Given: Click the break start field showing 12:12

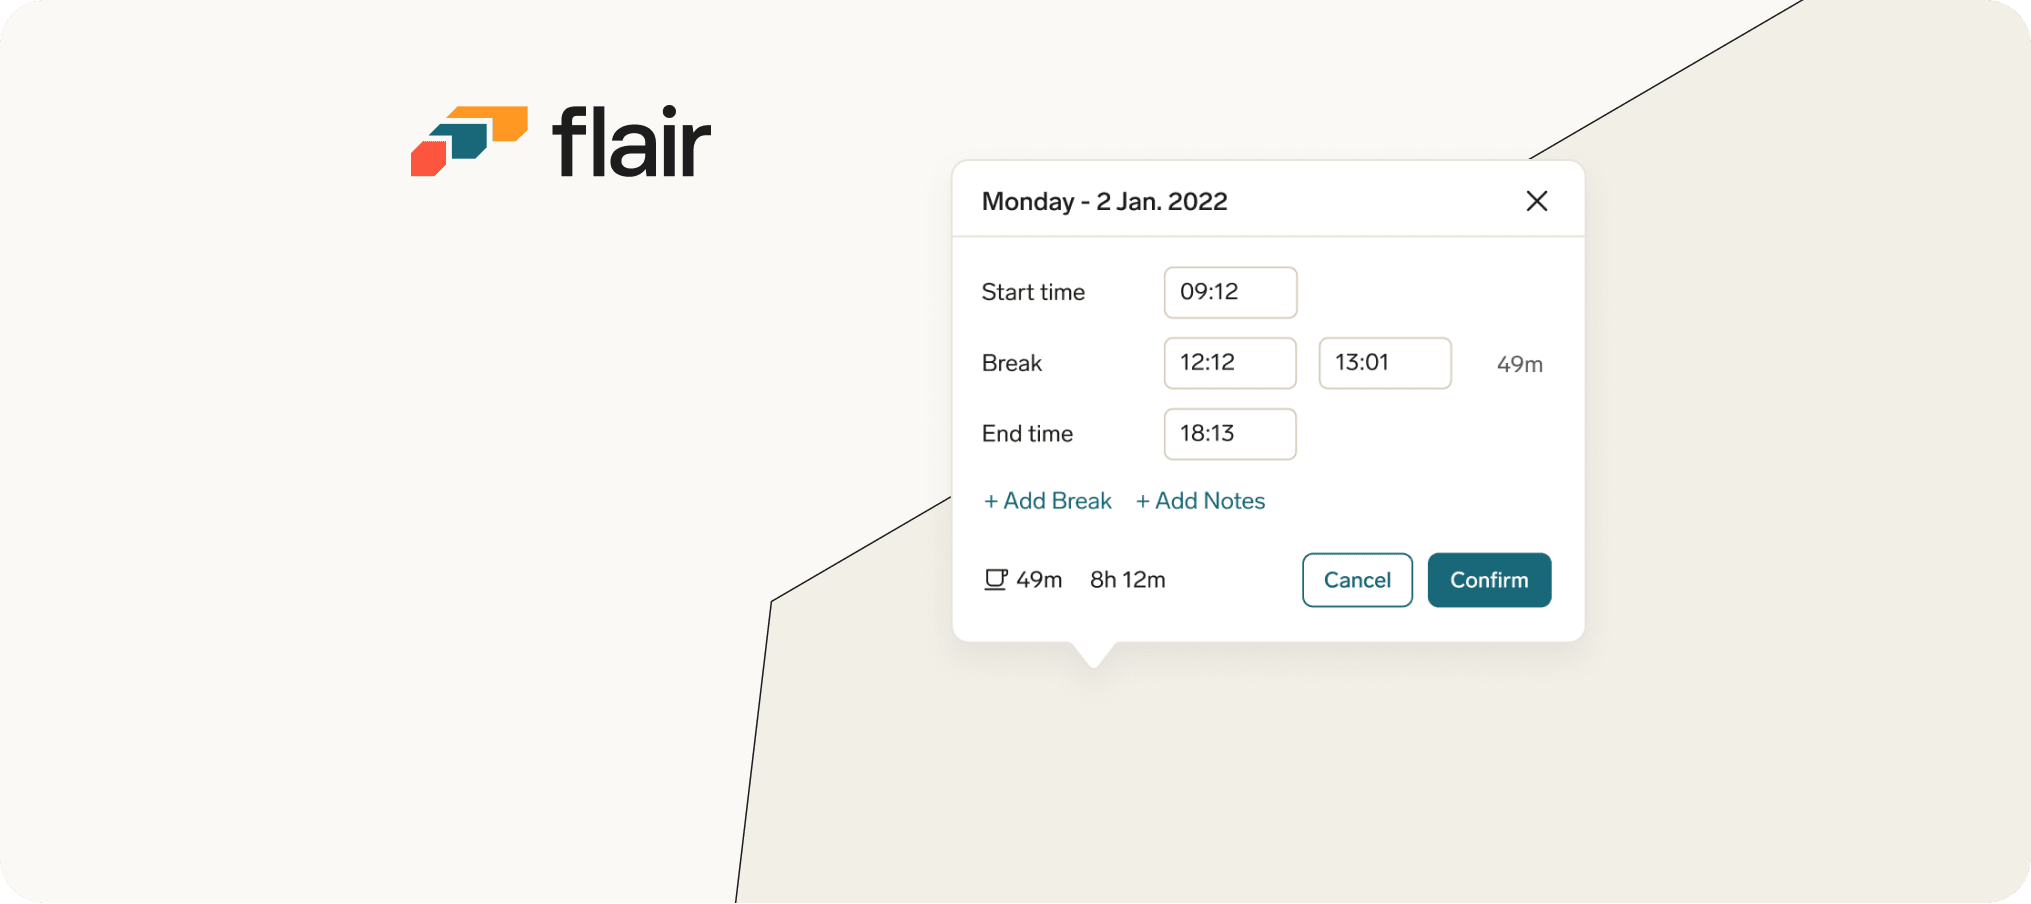Looking at the screenshot, I should [x=1229, y=363].
